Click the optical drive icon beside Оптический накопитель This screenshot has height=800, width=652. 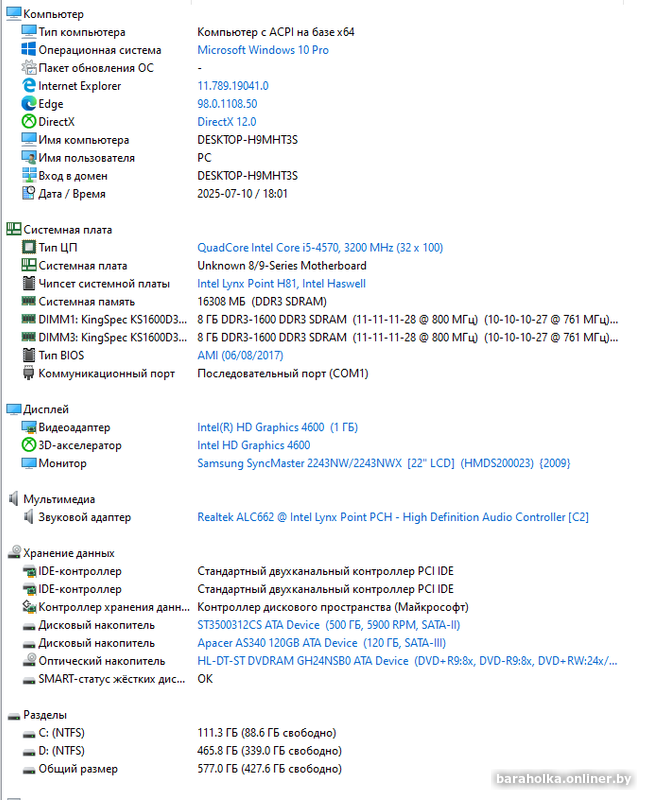[x=29, y=660]
